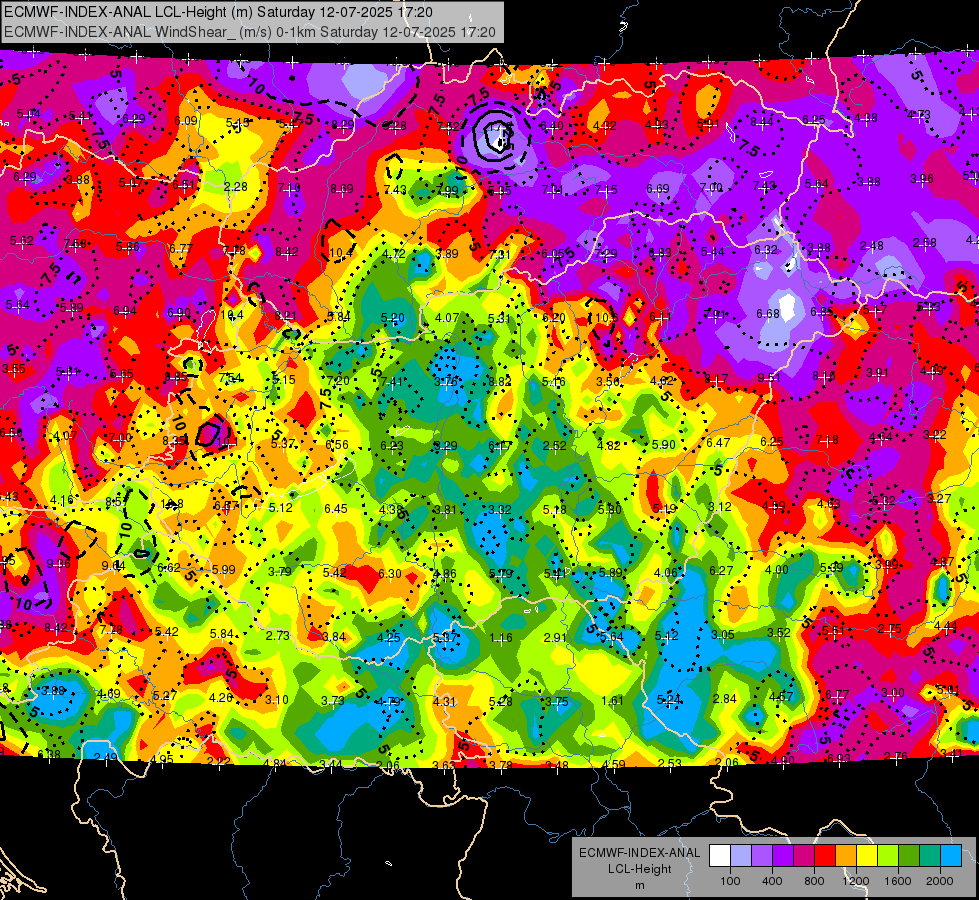
Task: Click the 3.05 wind shear value
Action: click(x=722, y=635)
